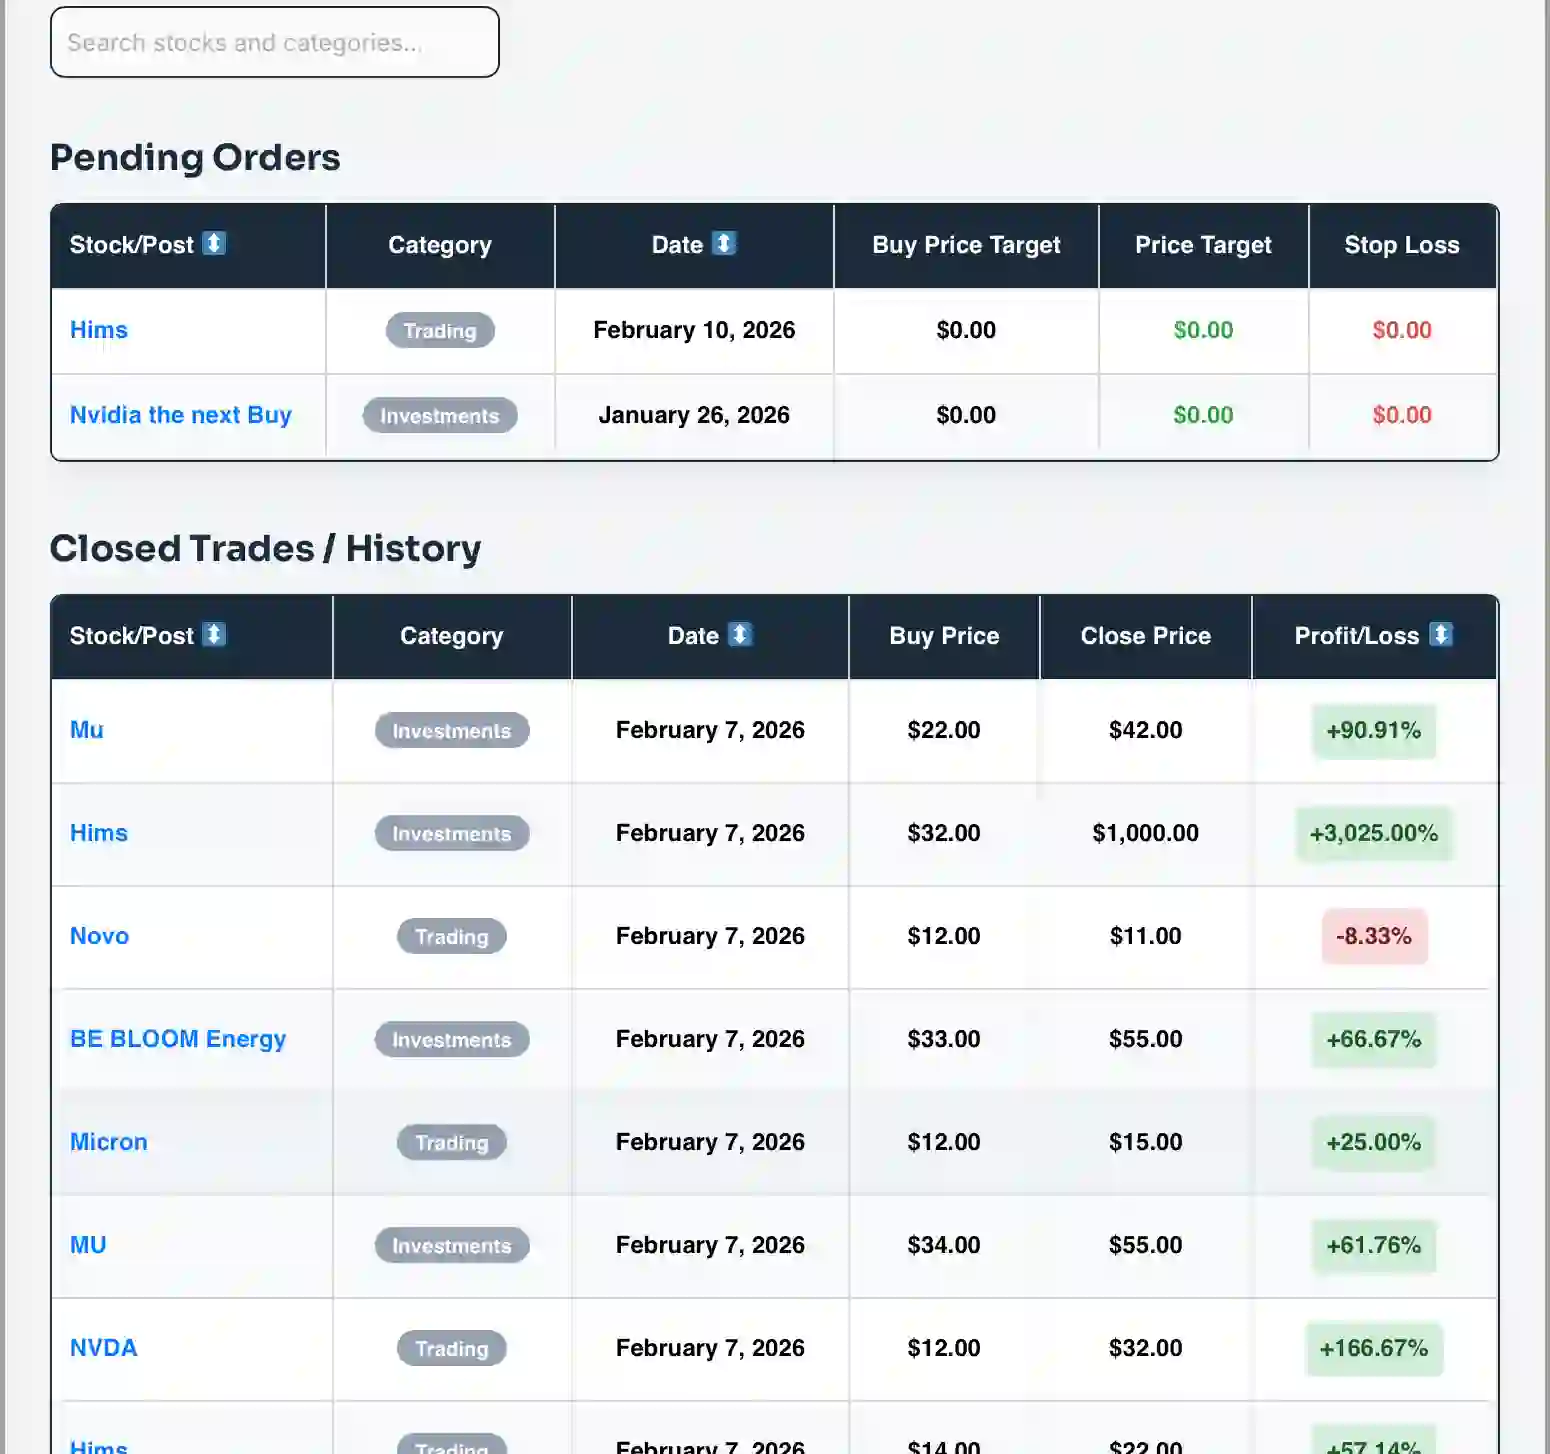Select the NVDA closed trade
Viewport: 1550px width, 1454px height.
click(x=103, y=1347)
